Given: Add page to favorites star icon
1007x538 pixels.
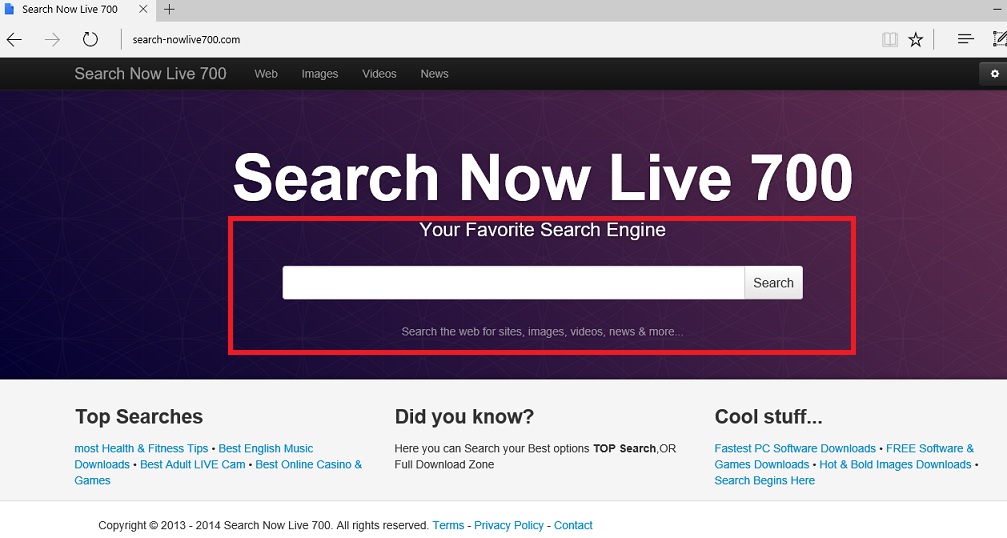Looking at the screenshot, I should [x=916, y=40].
